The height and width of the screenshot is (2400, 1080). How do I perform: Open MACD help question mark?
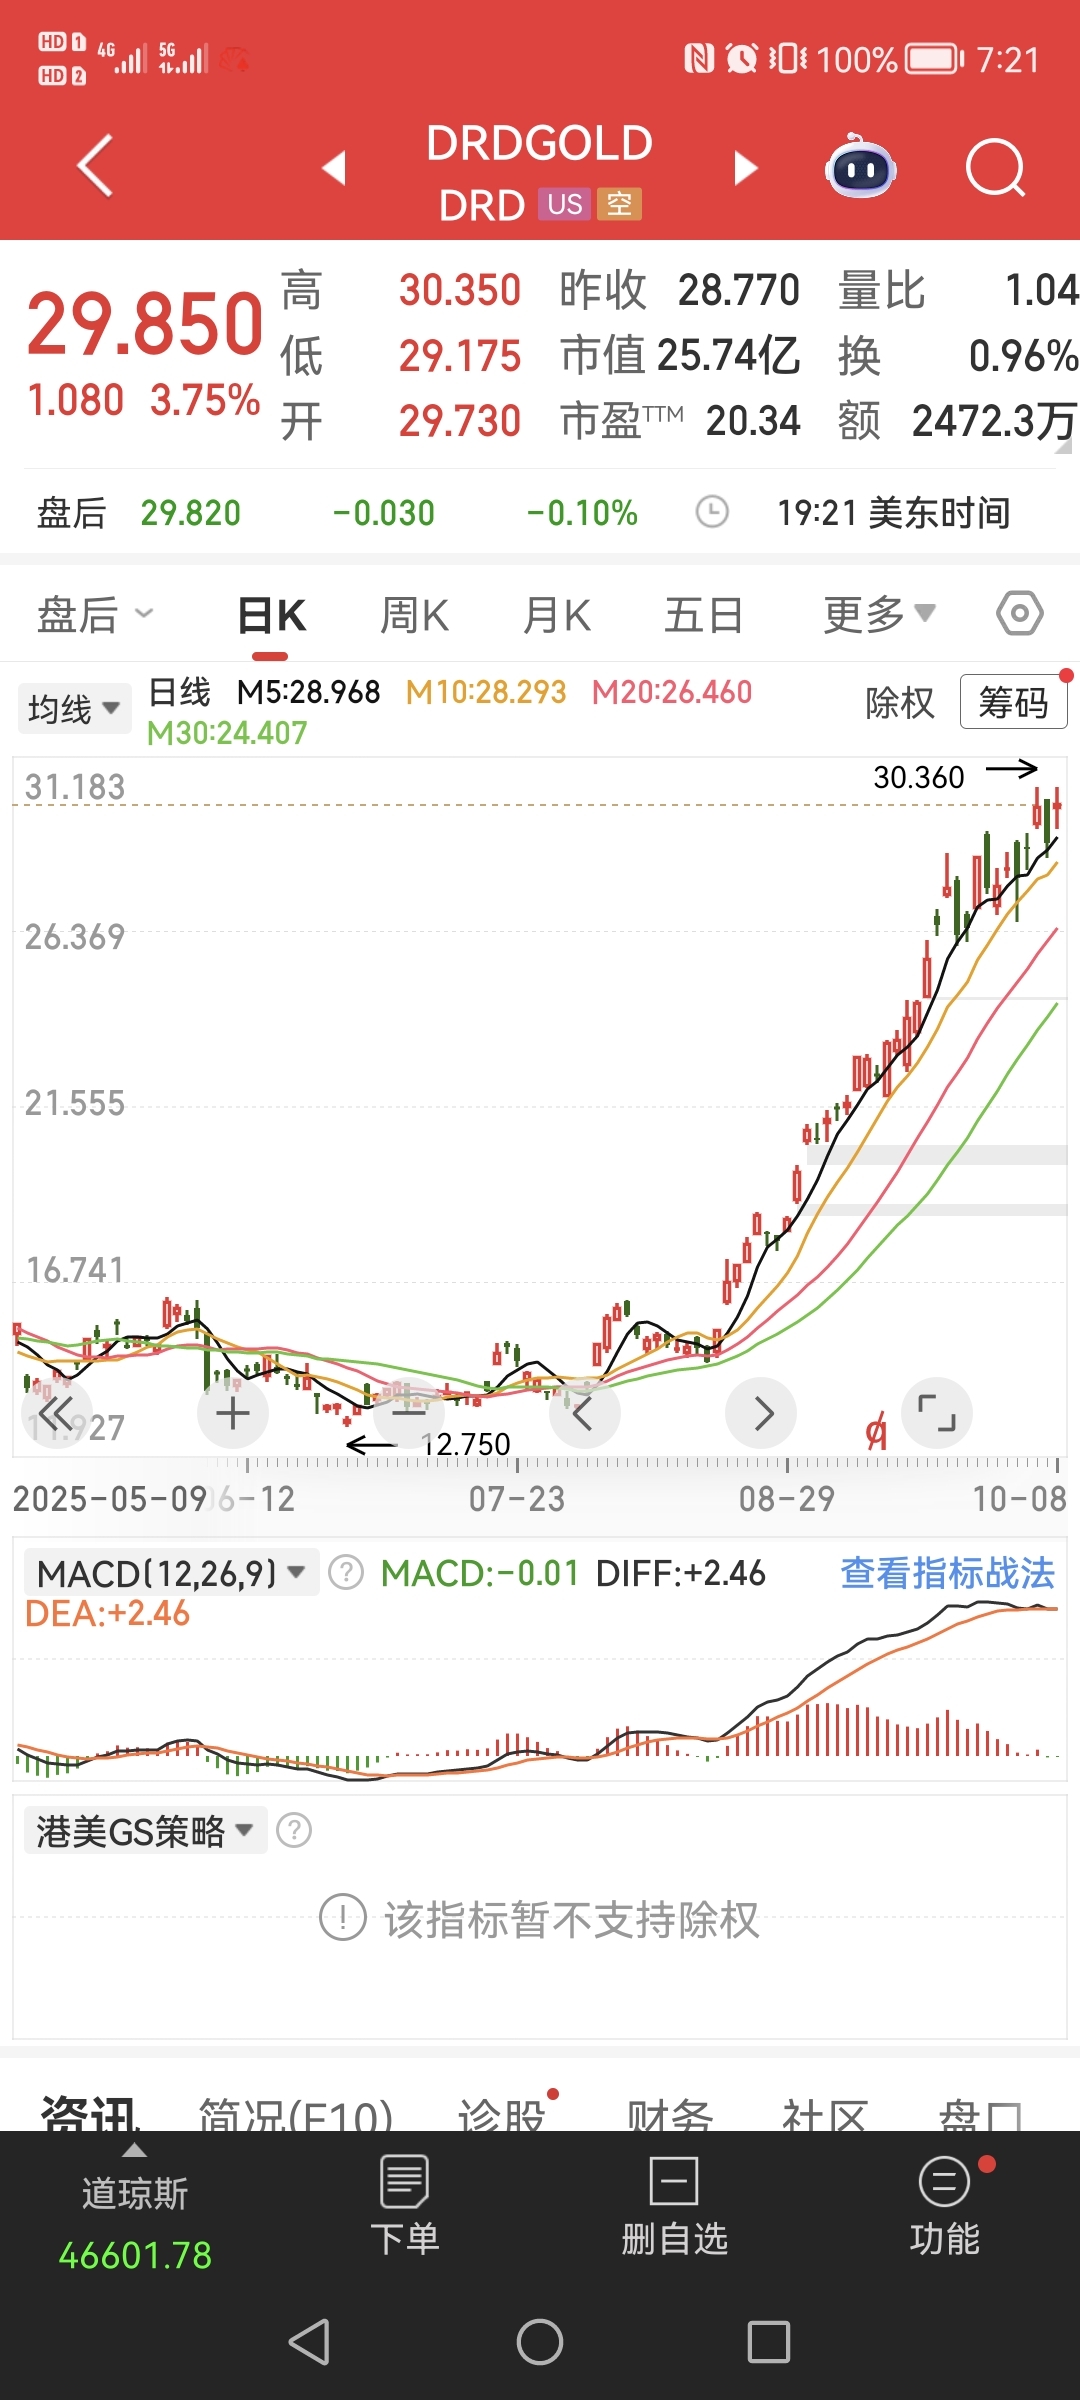[x=346, y=1573]
